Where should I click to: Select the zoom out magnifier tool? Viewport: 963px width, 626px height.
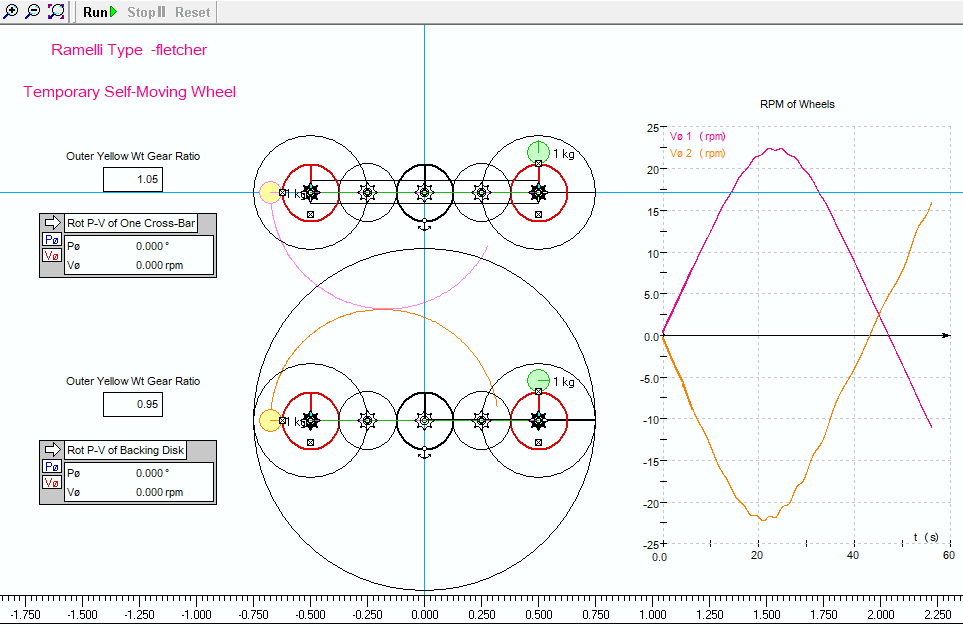point(33,11)
